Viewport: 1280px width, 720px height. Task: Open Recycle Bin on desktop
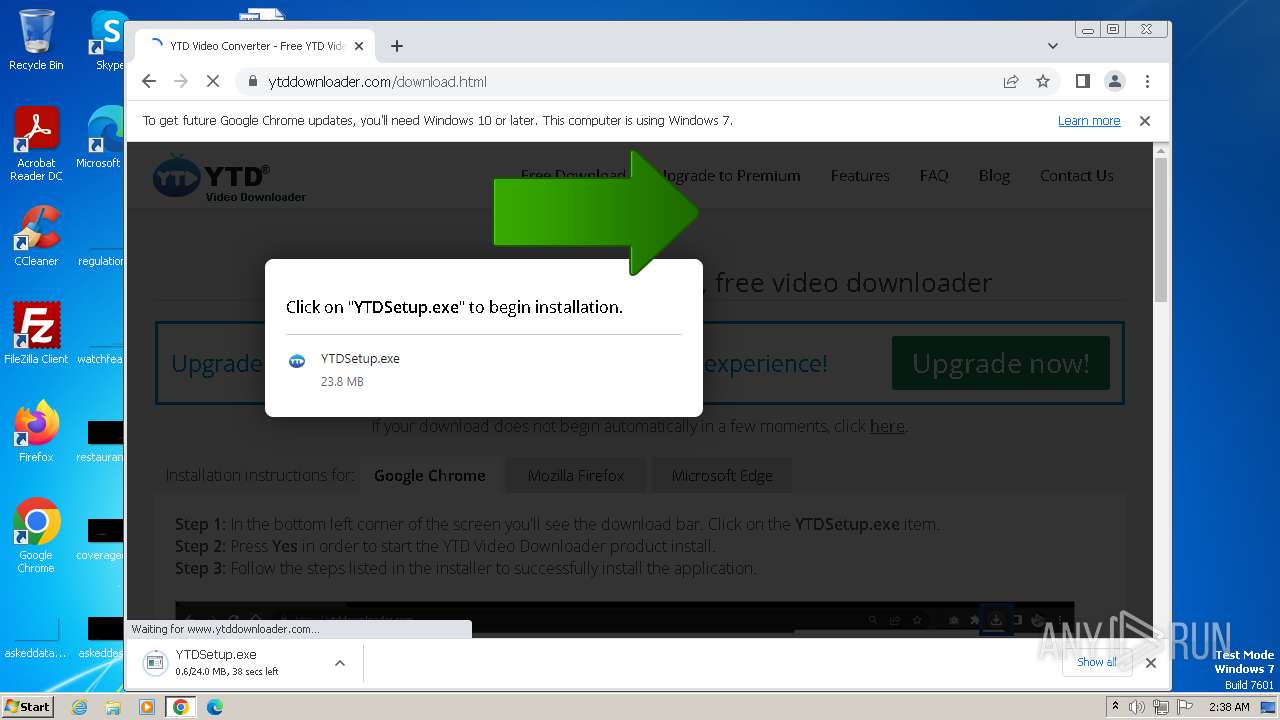point(36,40)
